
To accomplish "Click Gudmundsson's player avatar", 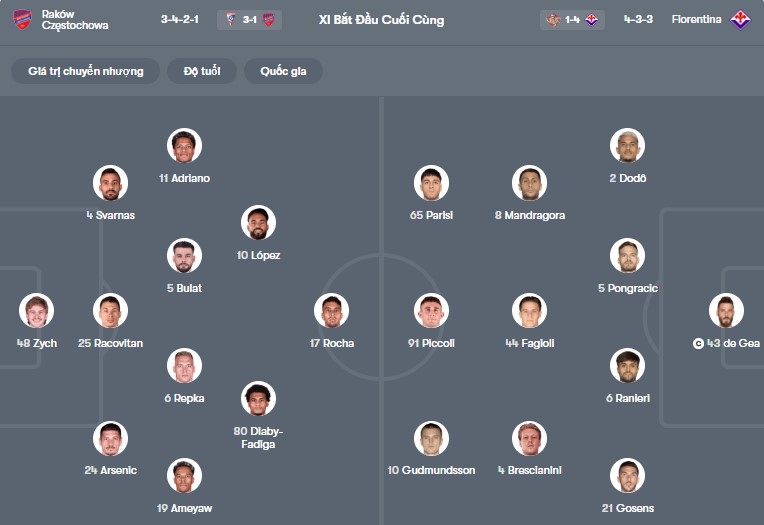I will [431, 439].
